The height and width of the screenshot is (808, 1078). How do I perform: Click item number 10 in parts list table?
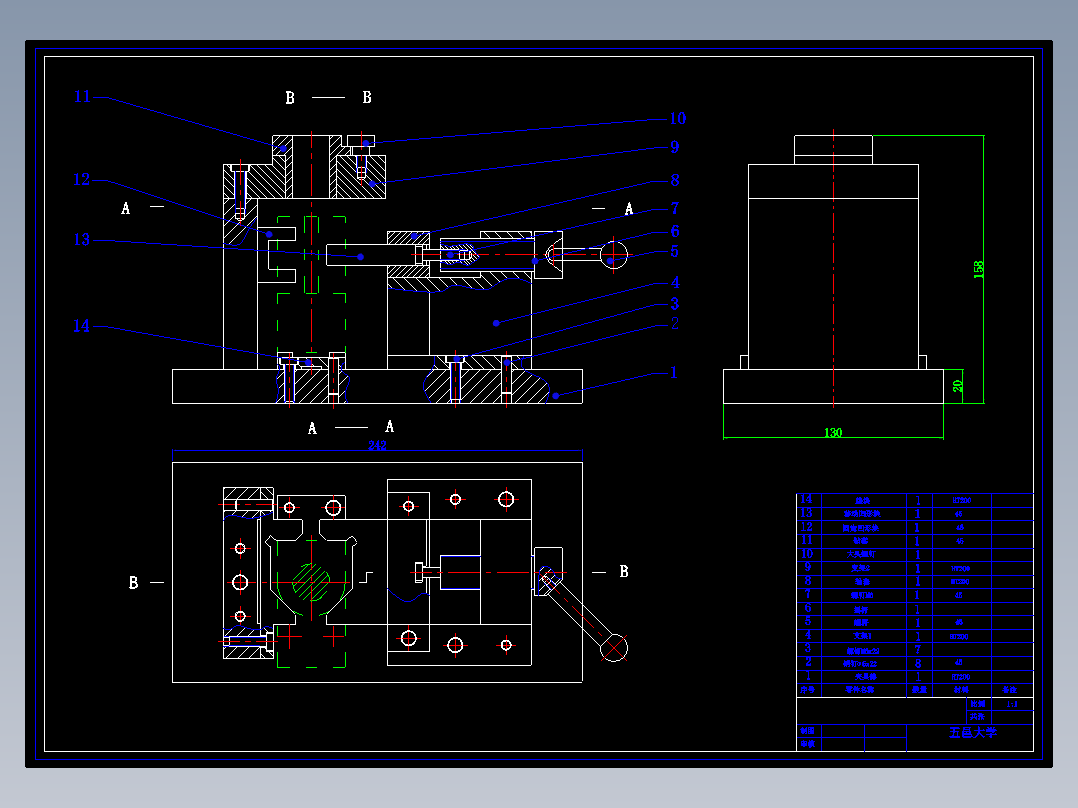tap(806, 554)
